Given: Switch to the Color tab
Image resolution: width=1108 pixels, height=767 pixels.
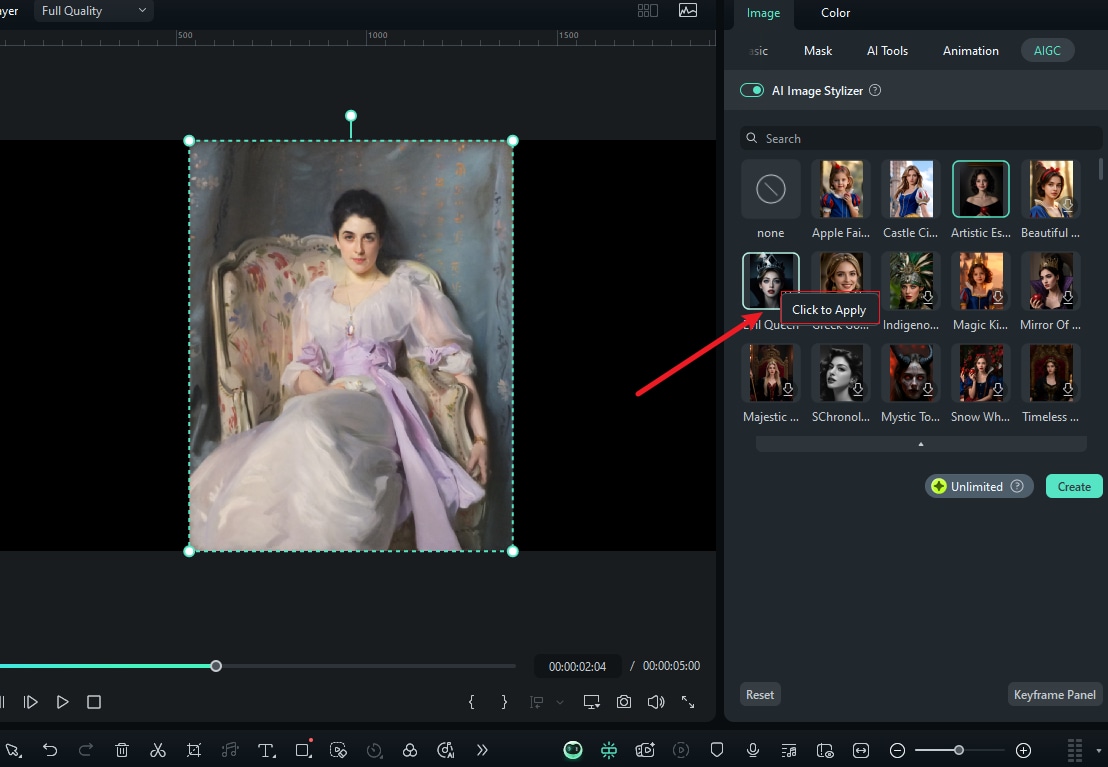Looking at the screenshot, I should pos(835,13).
